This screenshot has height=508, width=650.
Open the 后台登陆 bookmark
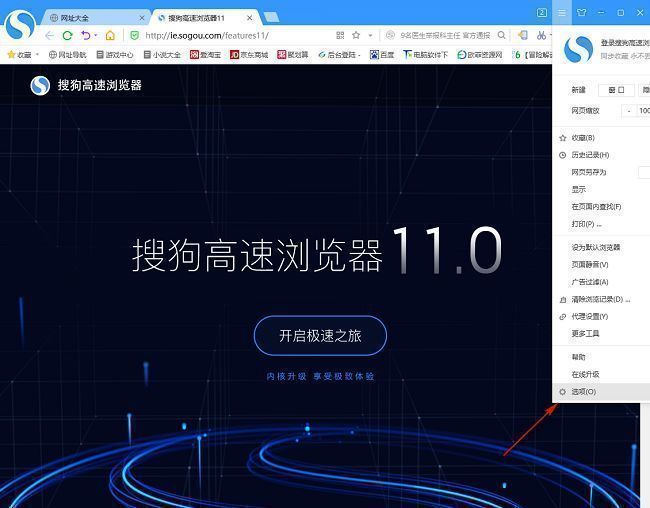(x=338, y=54)
